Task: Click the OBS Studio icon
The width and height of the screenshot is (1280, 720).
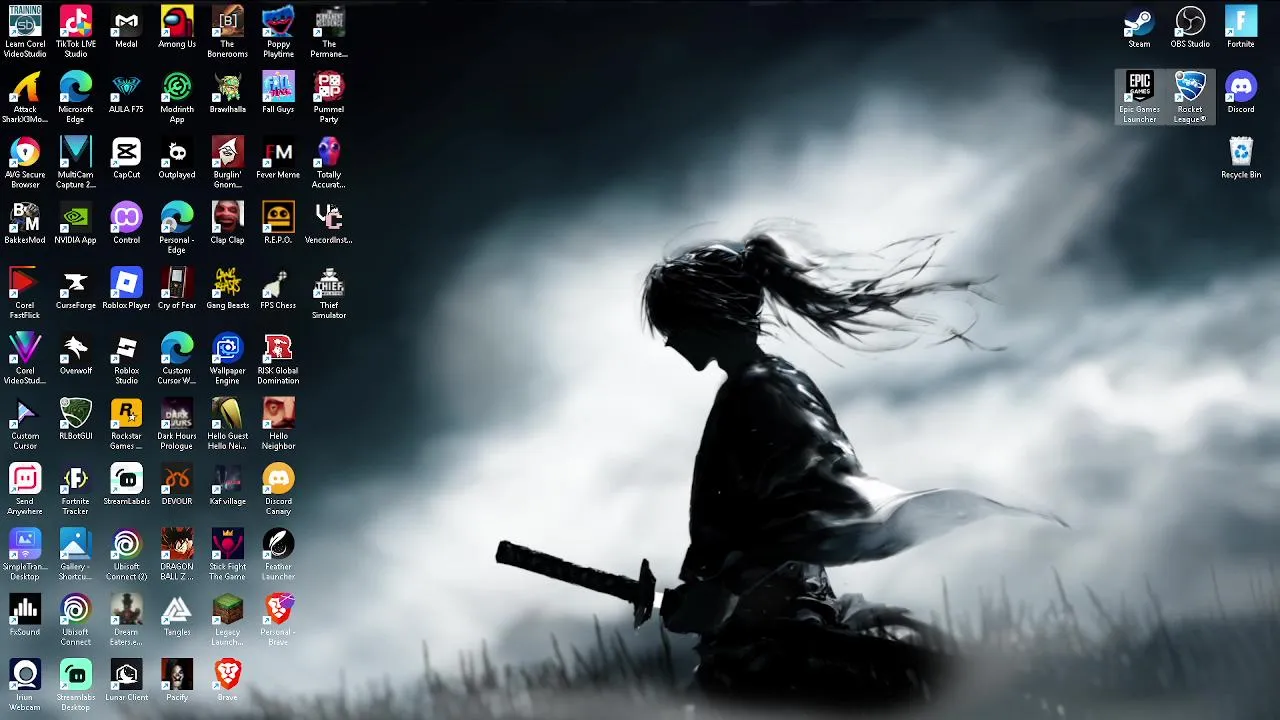Action: (1190, 22)
